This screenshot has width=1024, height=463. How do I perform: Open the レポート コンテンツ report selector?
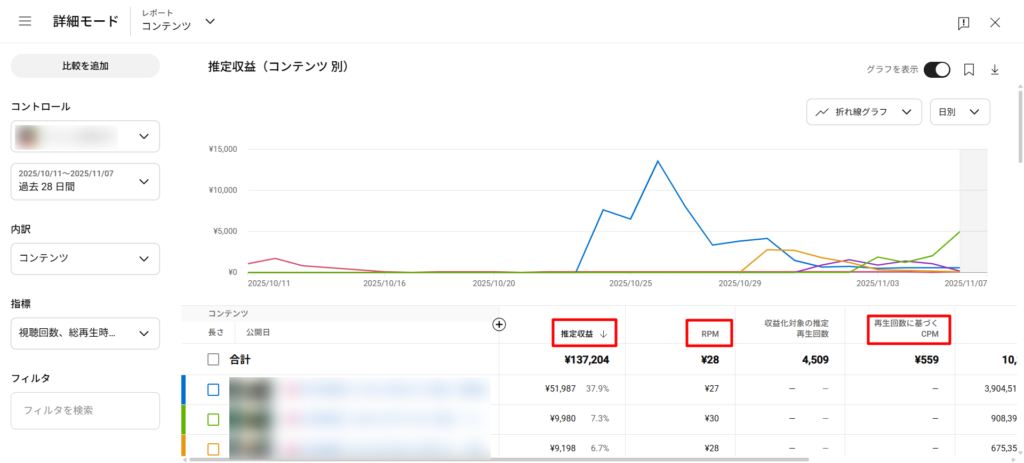(x=178, y=21)
